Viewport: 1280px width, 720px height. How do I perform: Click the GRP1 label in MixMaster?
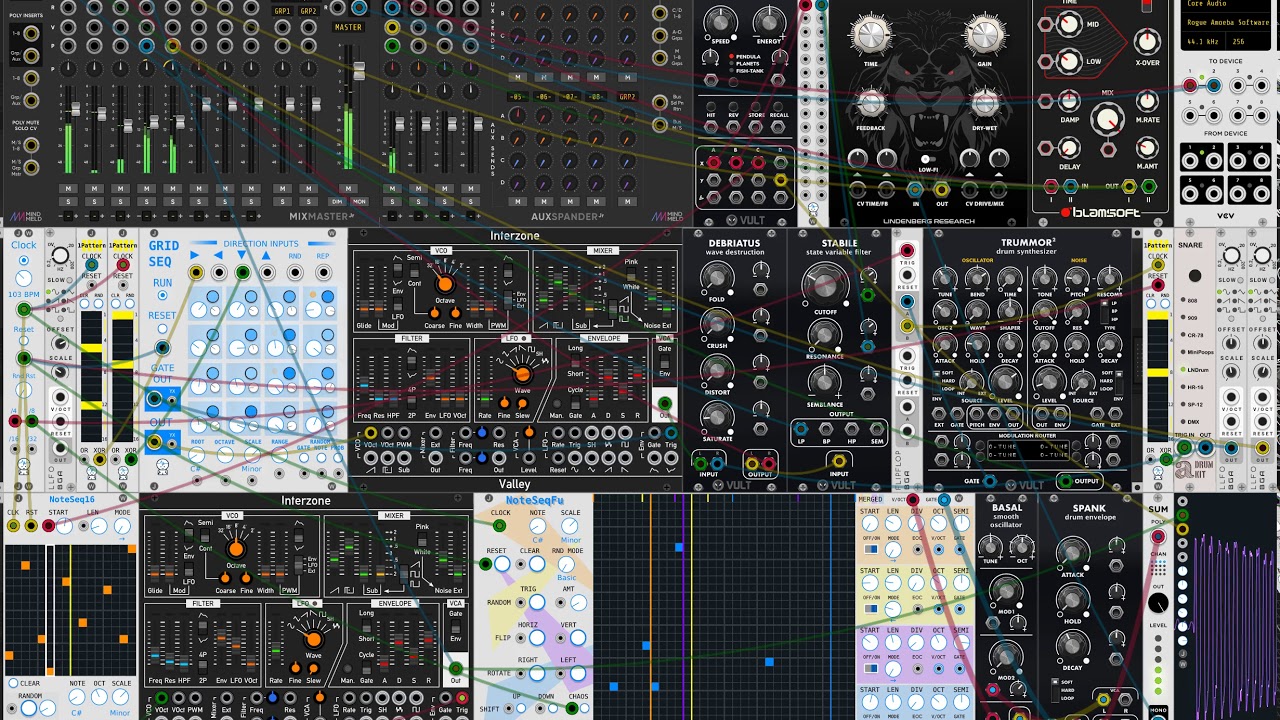(x=283, y=11)
